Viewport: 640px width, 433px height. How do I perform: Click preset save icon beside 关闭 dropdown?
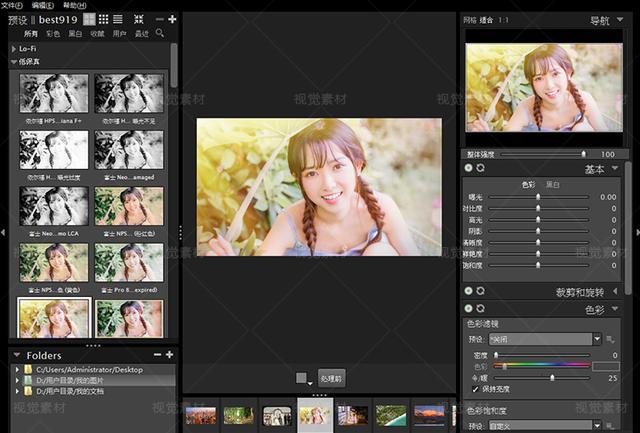[x=611, y=339]
